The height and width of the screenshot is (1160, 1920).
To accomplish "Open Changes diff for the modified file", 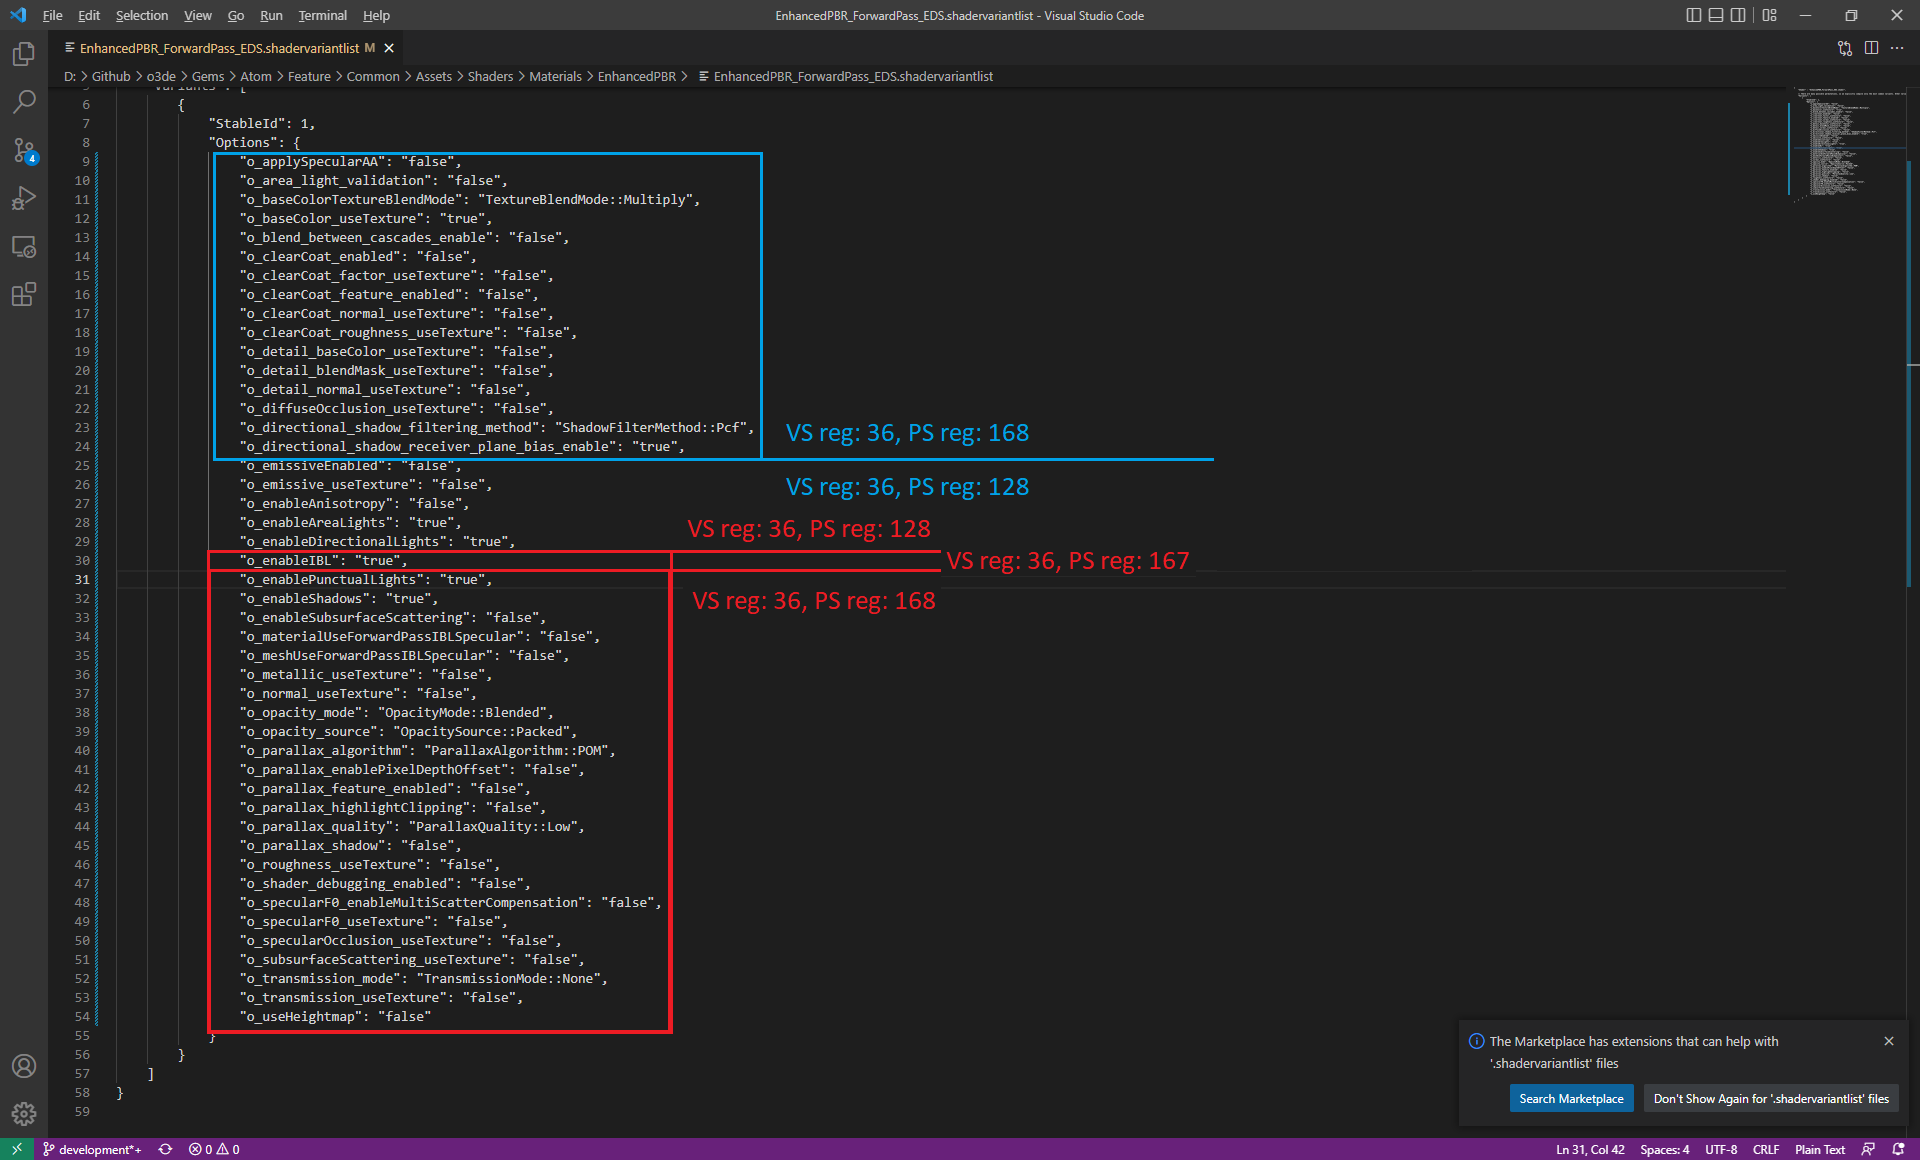I will click(x=1844, y=47).
